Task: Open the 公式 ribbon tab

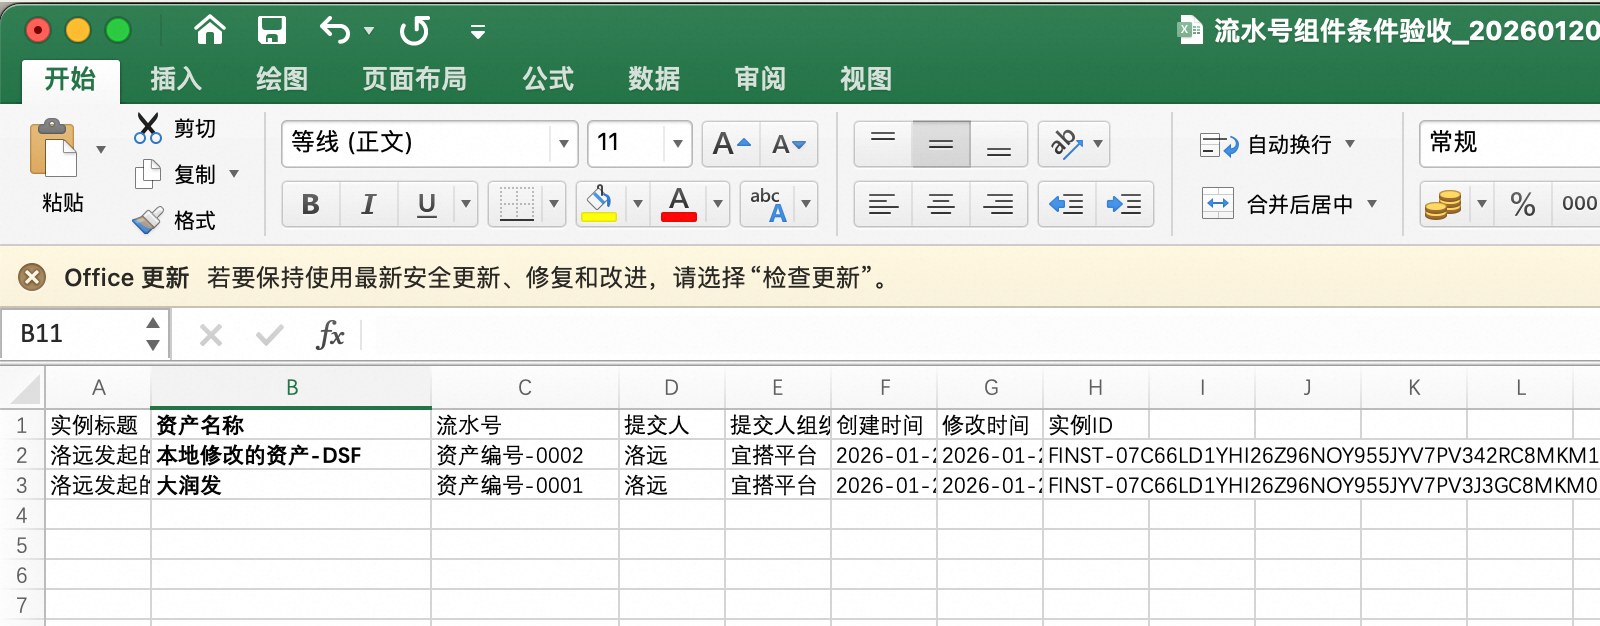Action: point(548,79)
